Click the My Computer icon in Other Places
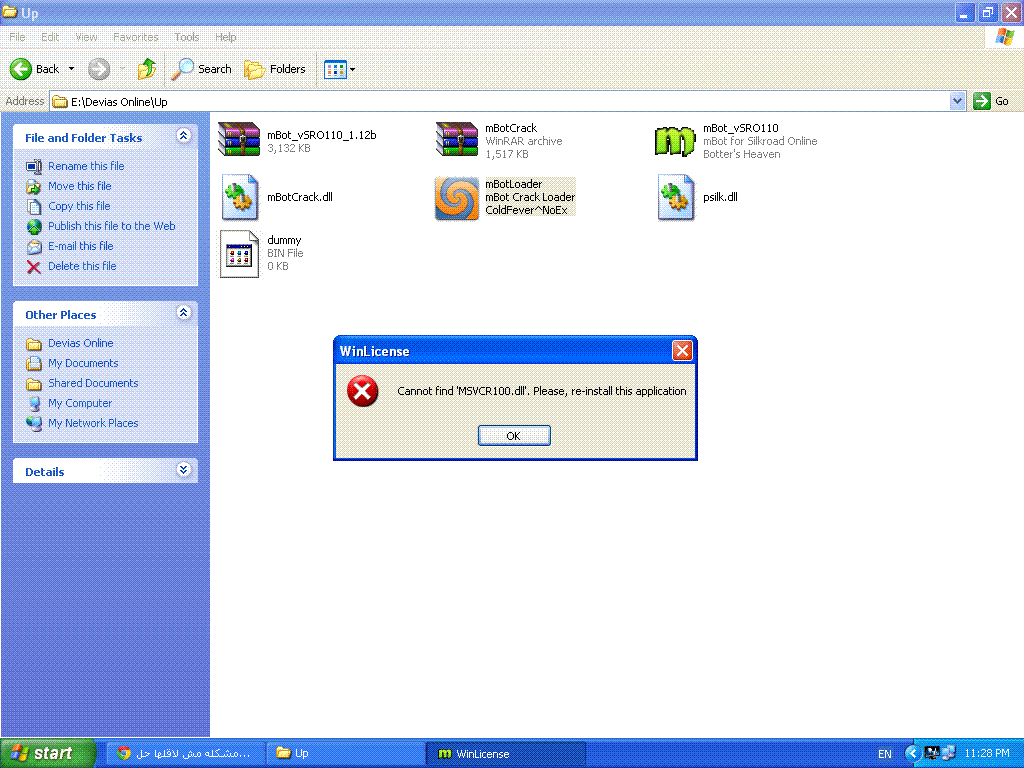This screenshot has height=768, width=1024. 34,404
